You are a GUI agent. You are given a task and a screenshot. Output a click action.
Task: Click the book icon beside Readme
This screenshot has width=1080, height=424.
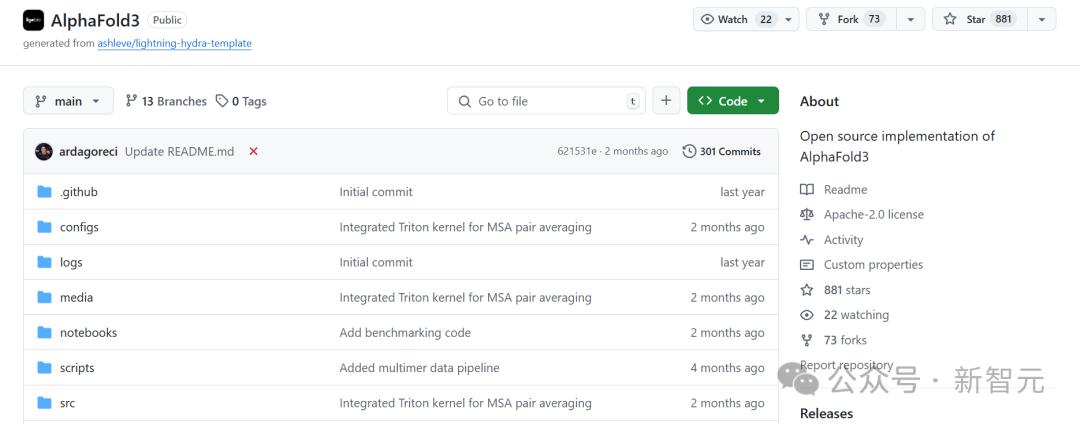tap(807, 190)
